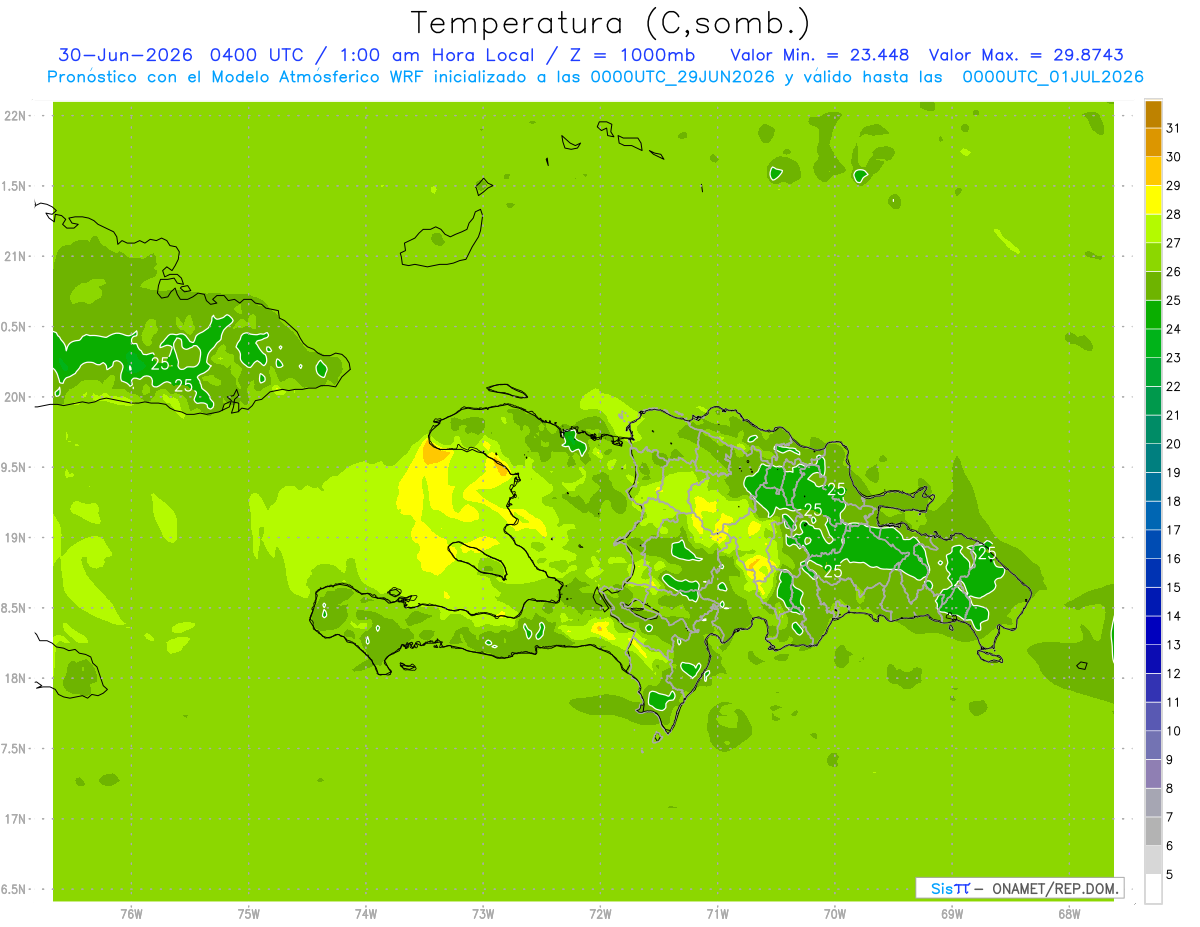The width and height of the screenshot is (1200, 927).
Task: Click the "0000UTC_01JUL2026" valid-until time
Action: click(1052, 77)
